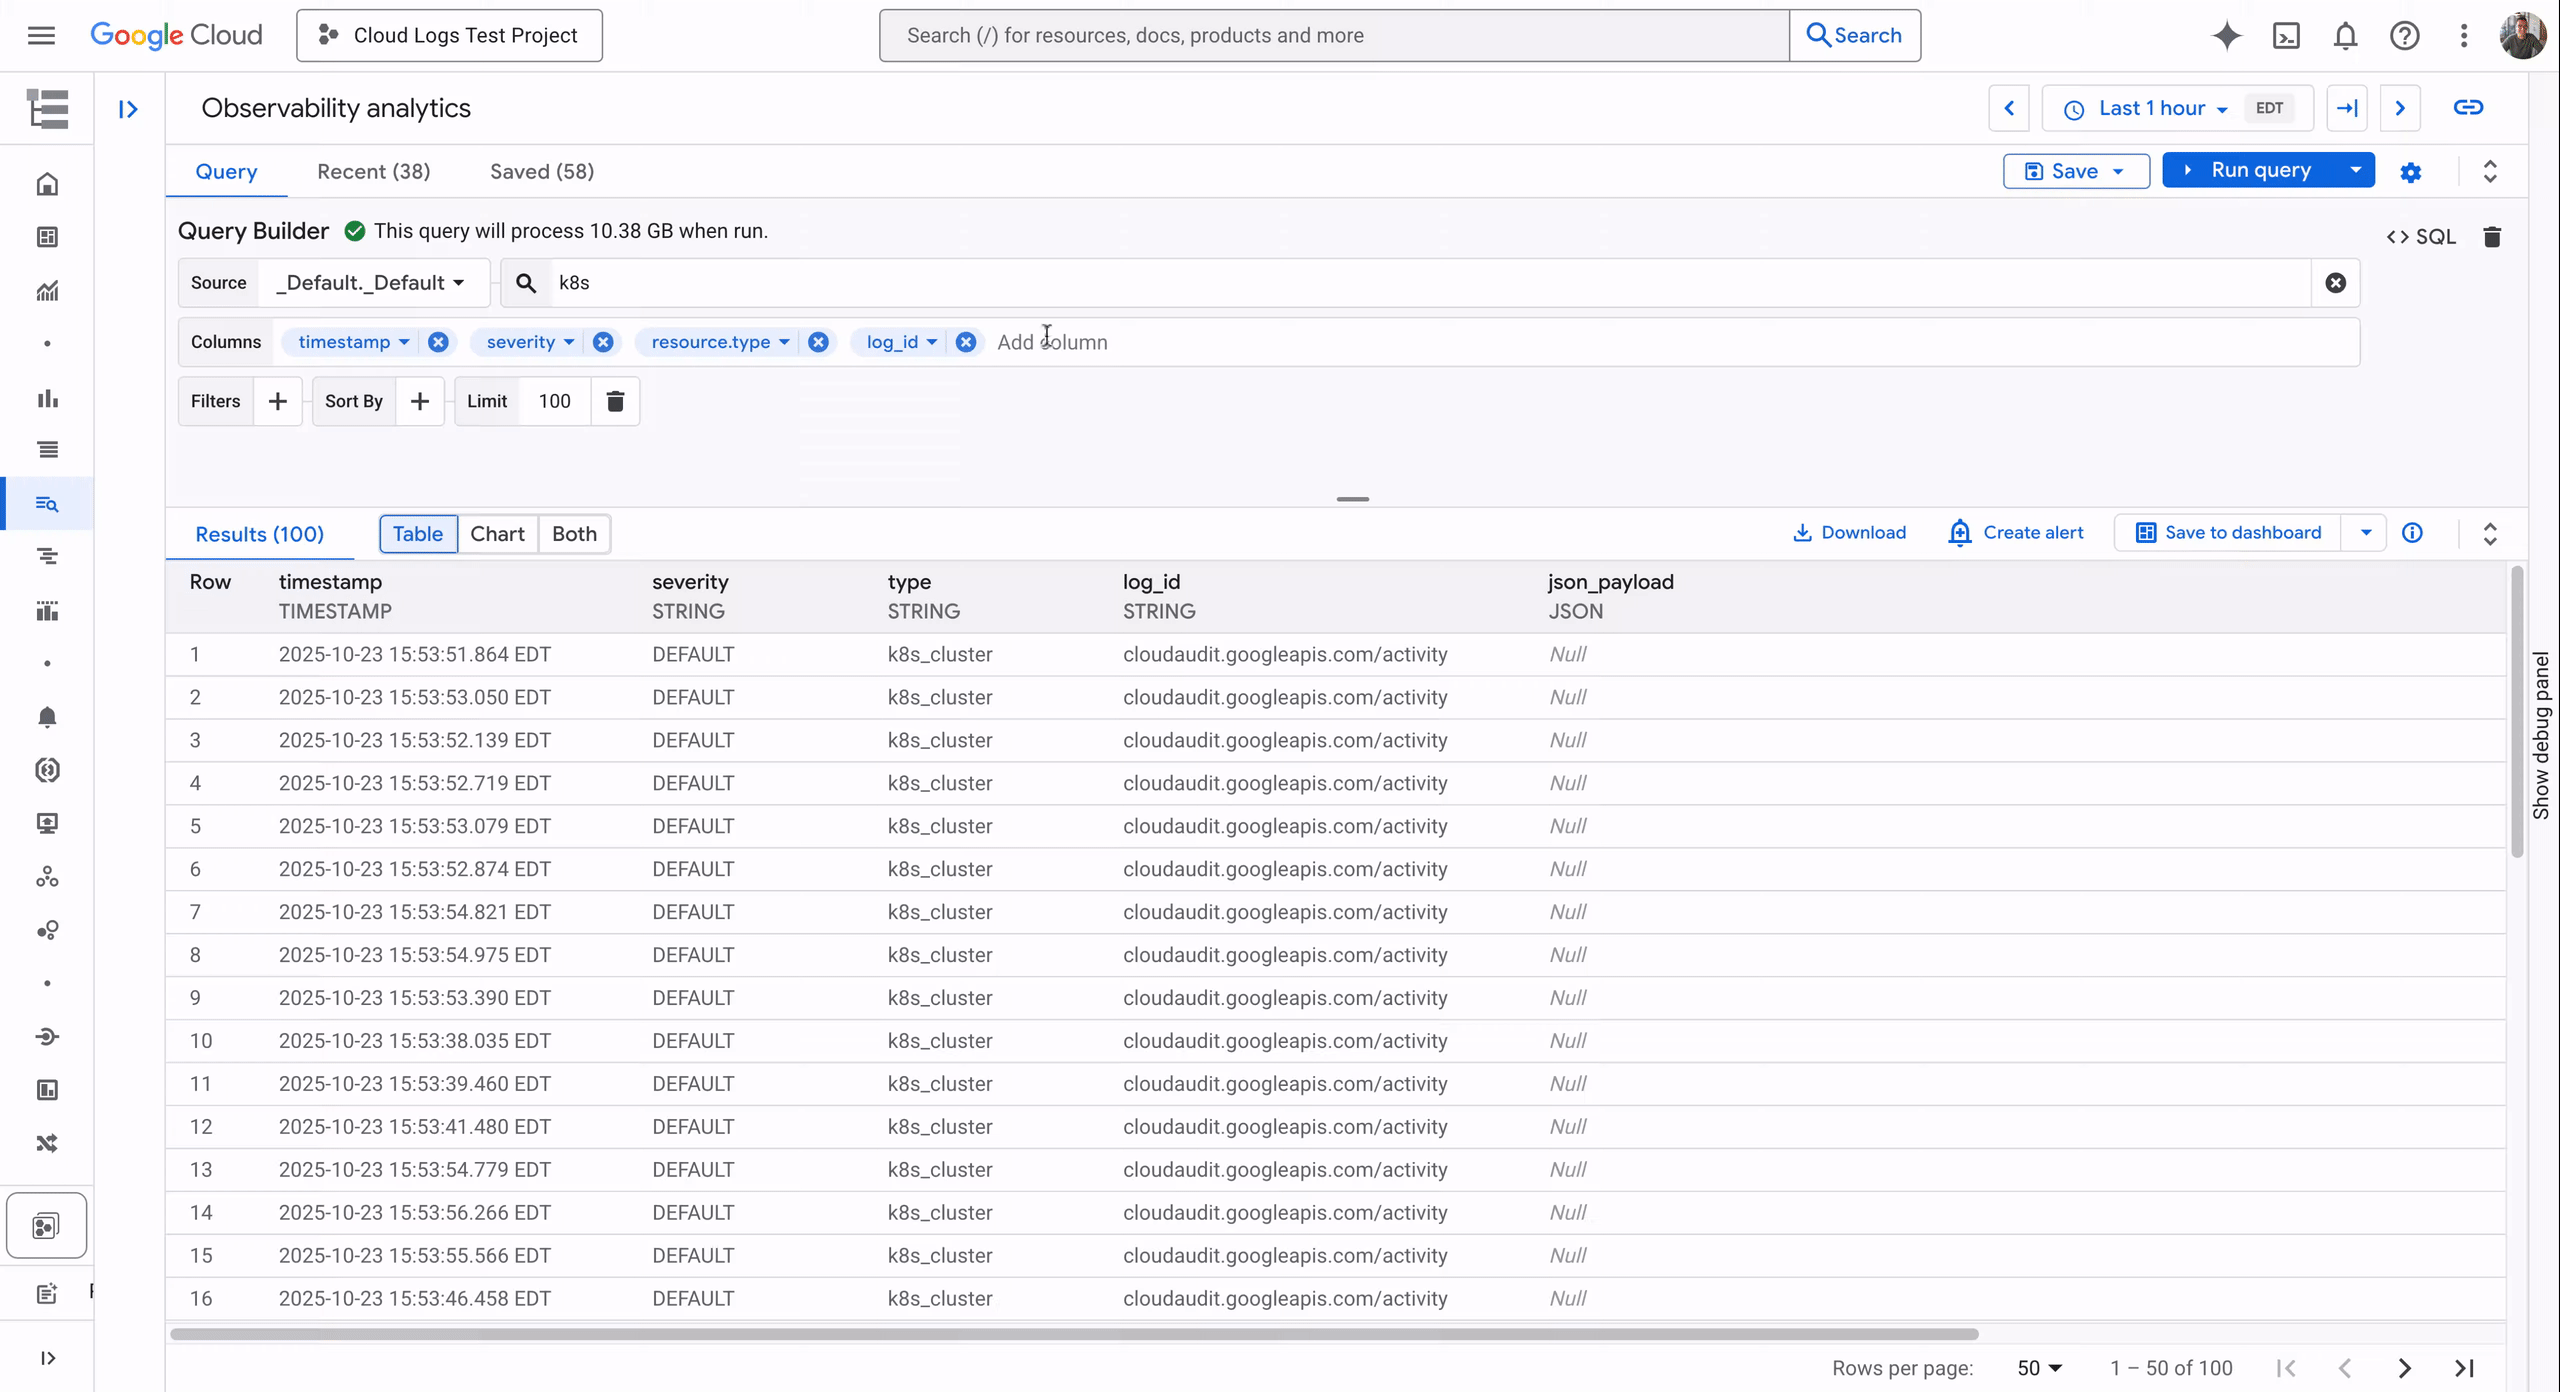
Task: Click the query settings gear icon
Action: point(2410,172)
